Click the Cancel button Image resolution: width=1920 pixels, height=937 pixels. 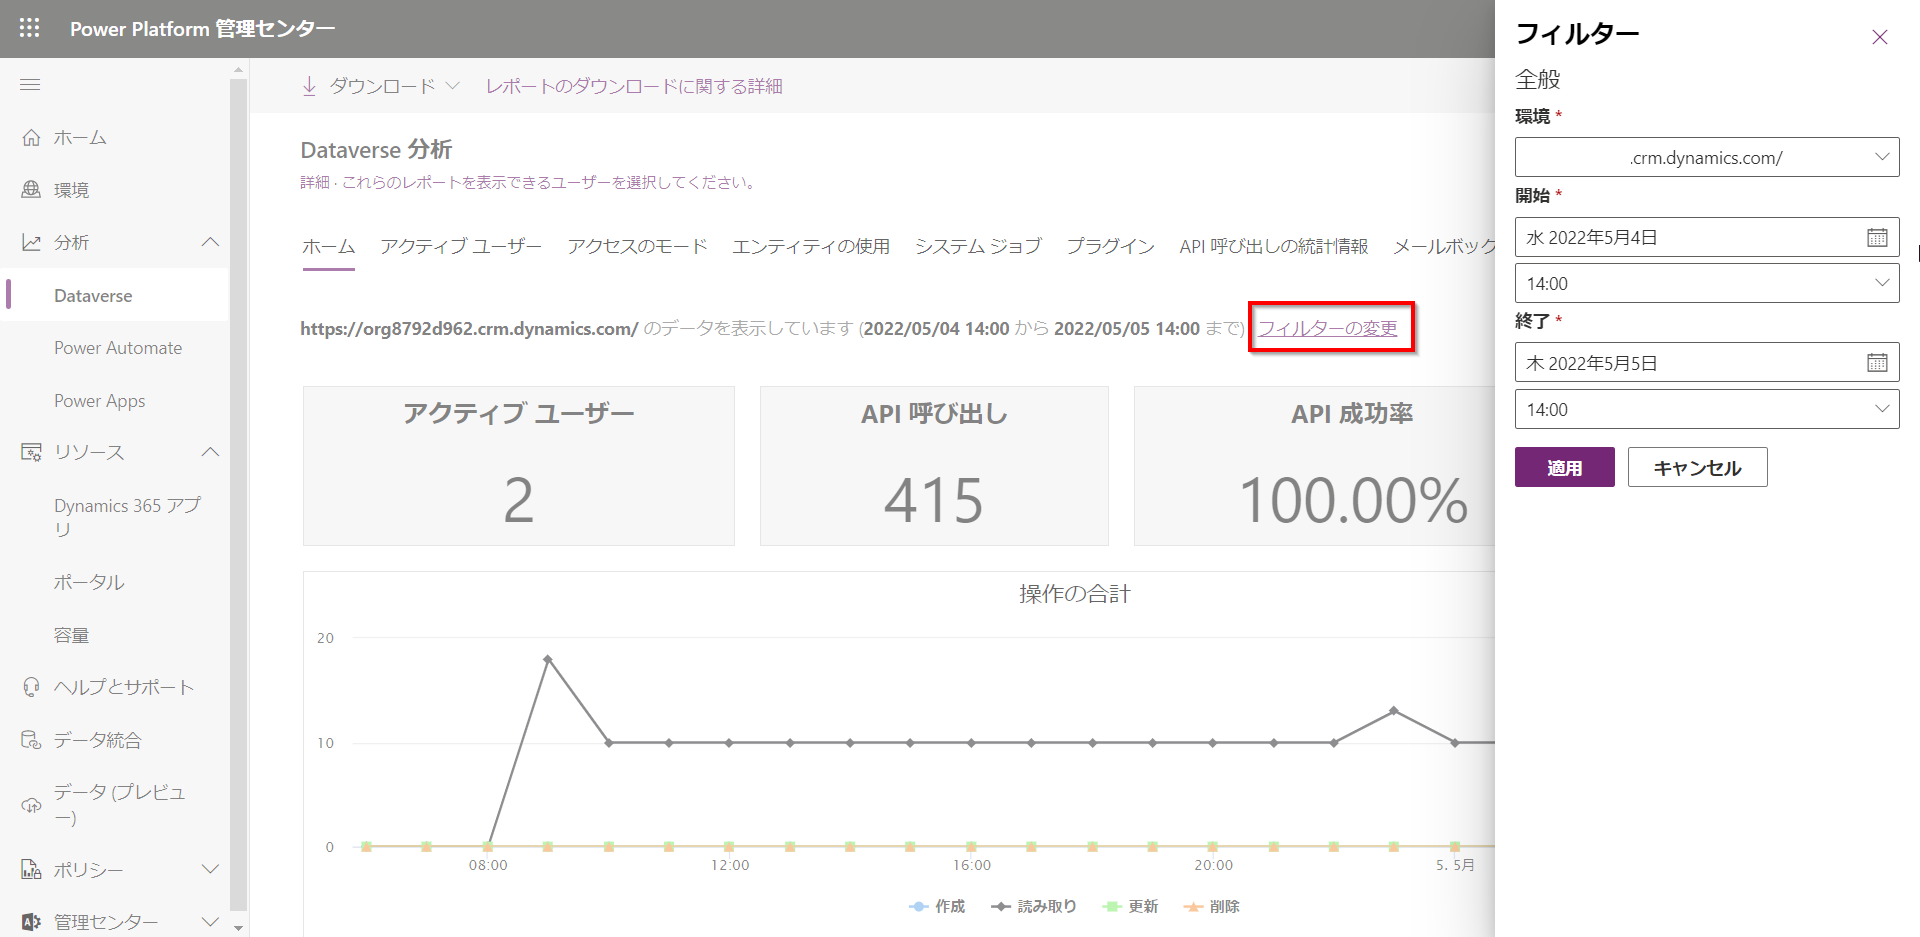tap(1697, 467)
